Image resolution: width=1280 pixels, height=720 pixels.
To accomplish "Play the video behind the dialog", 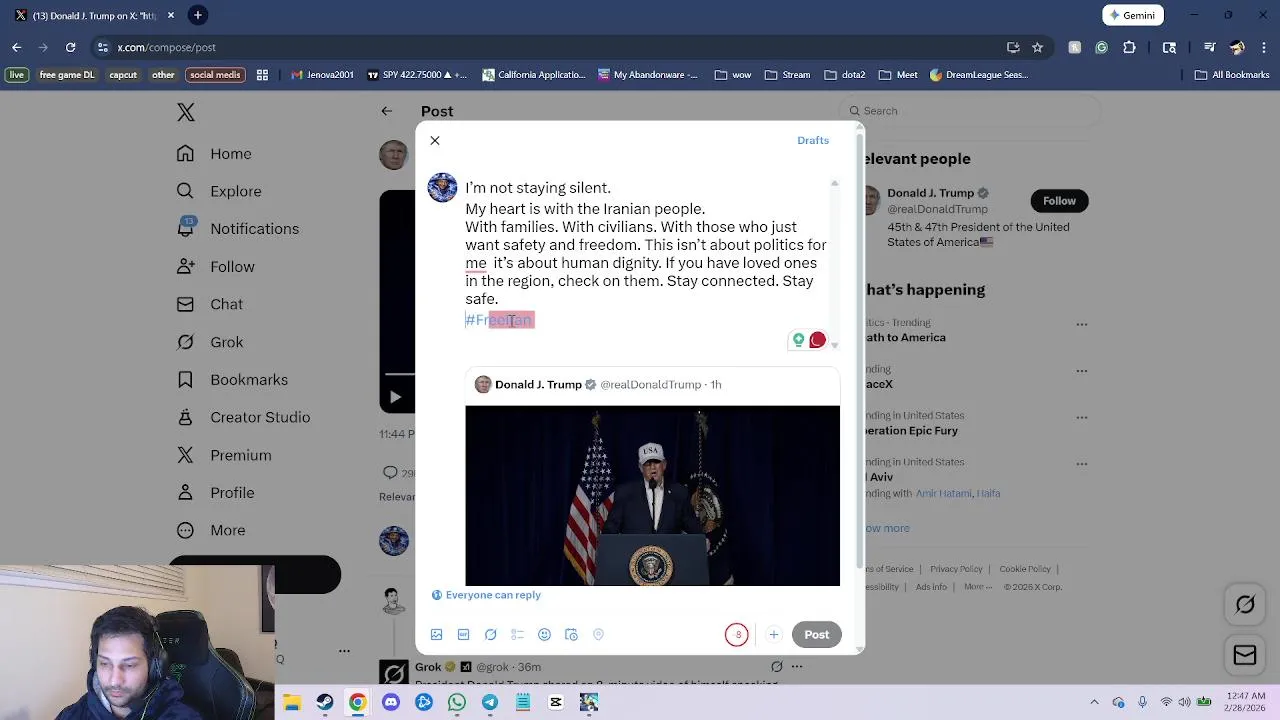I will coord(395,397).
